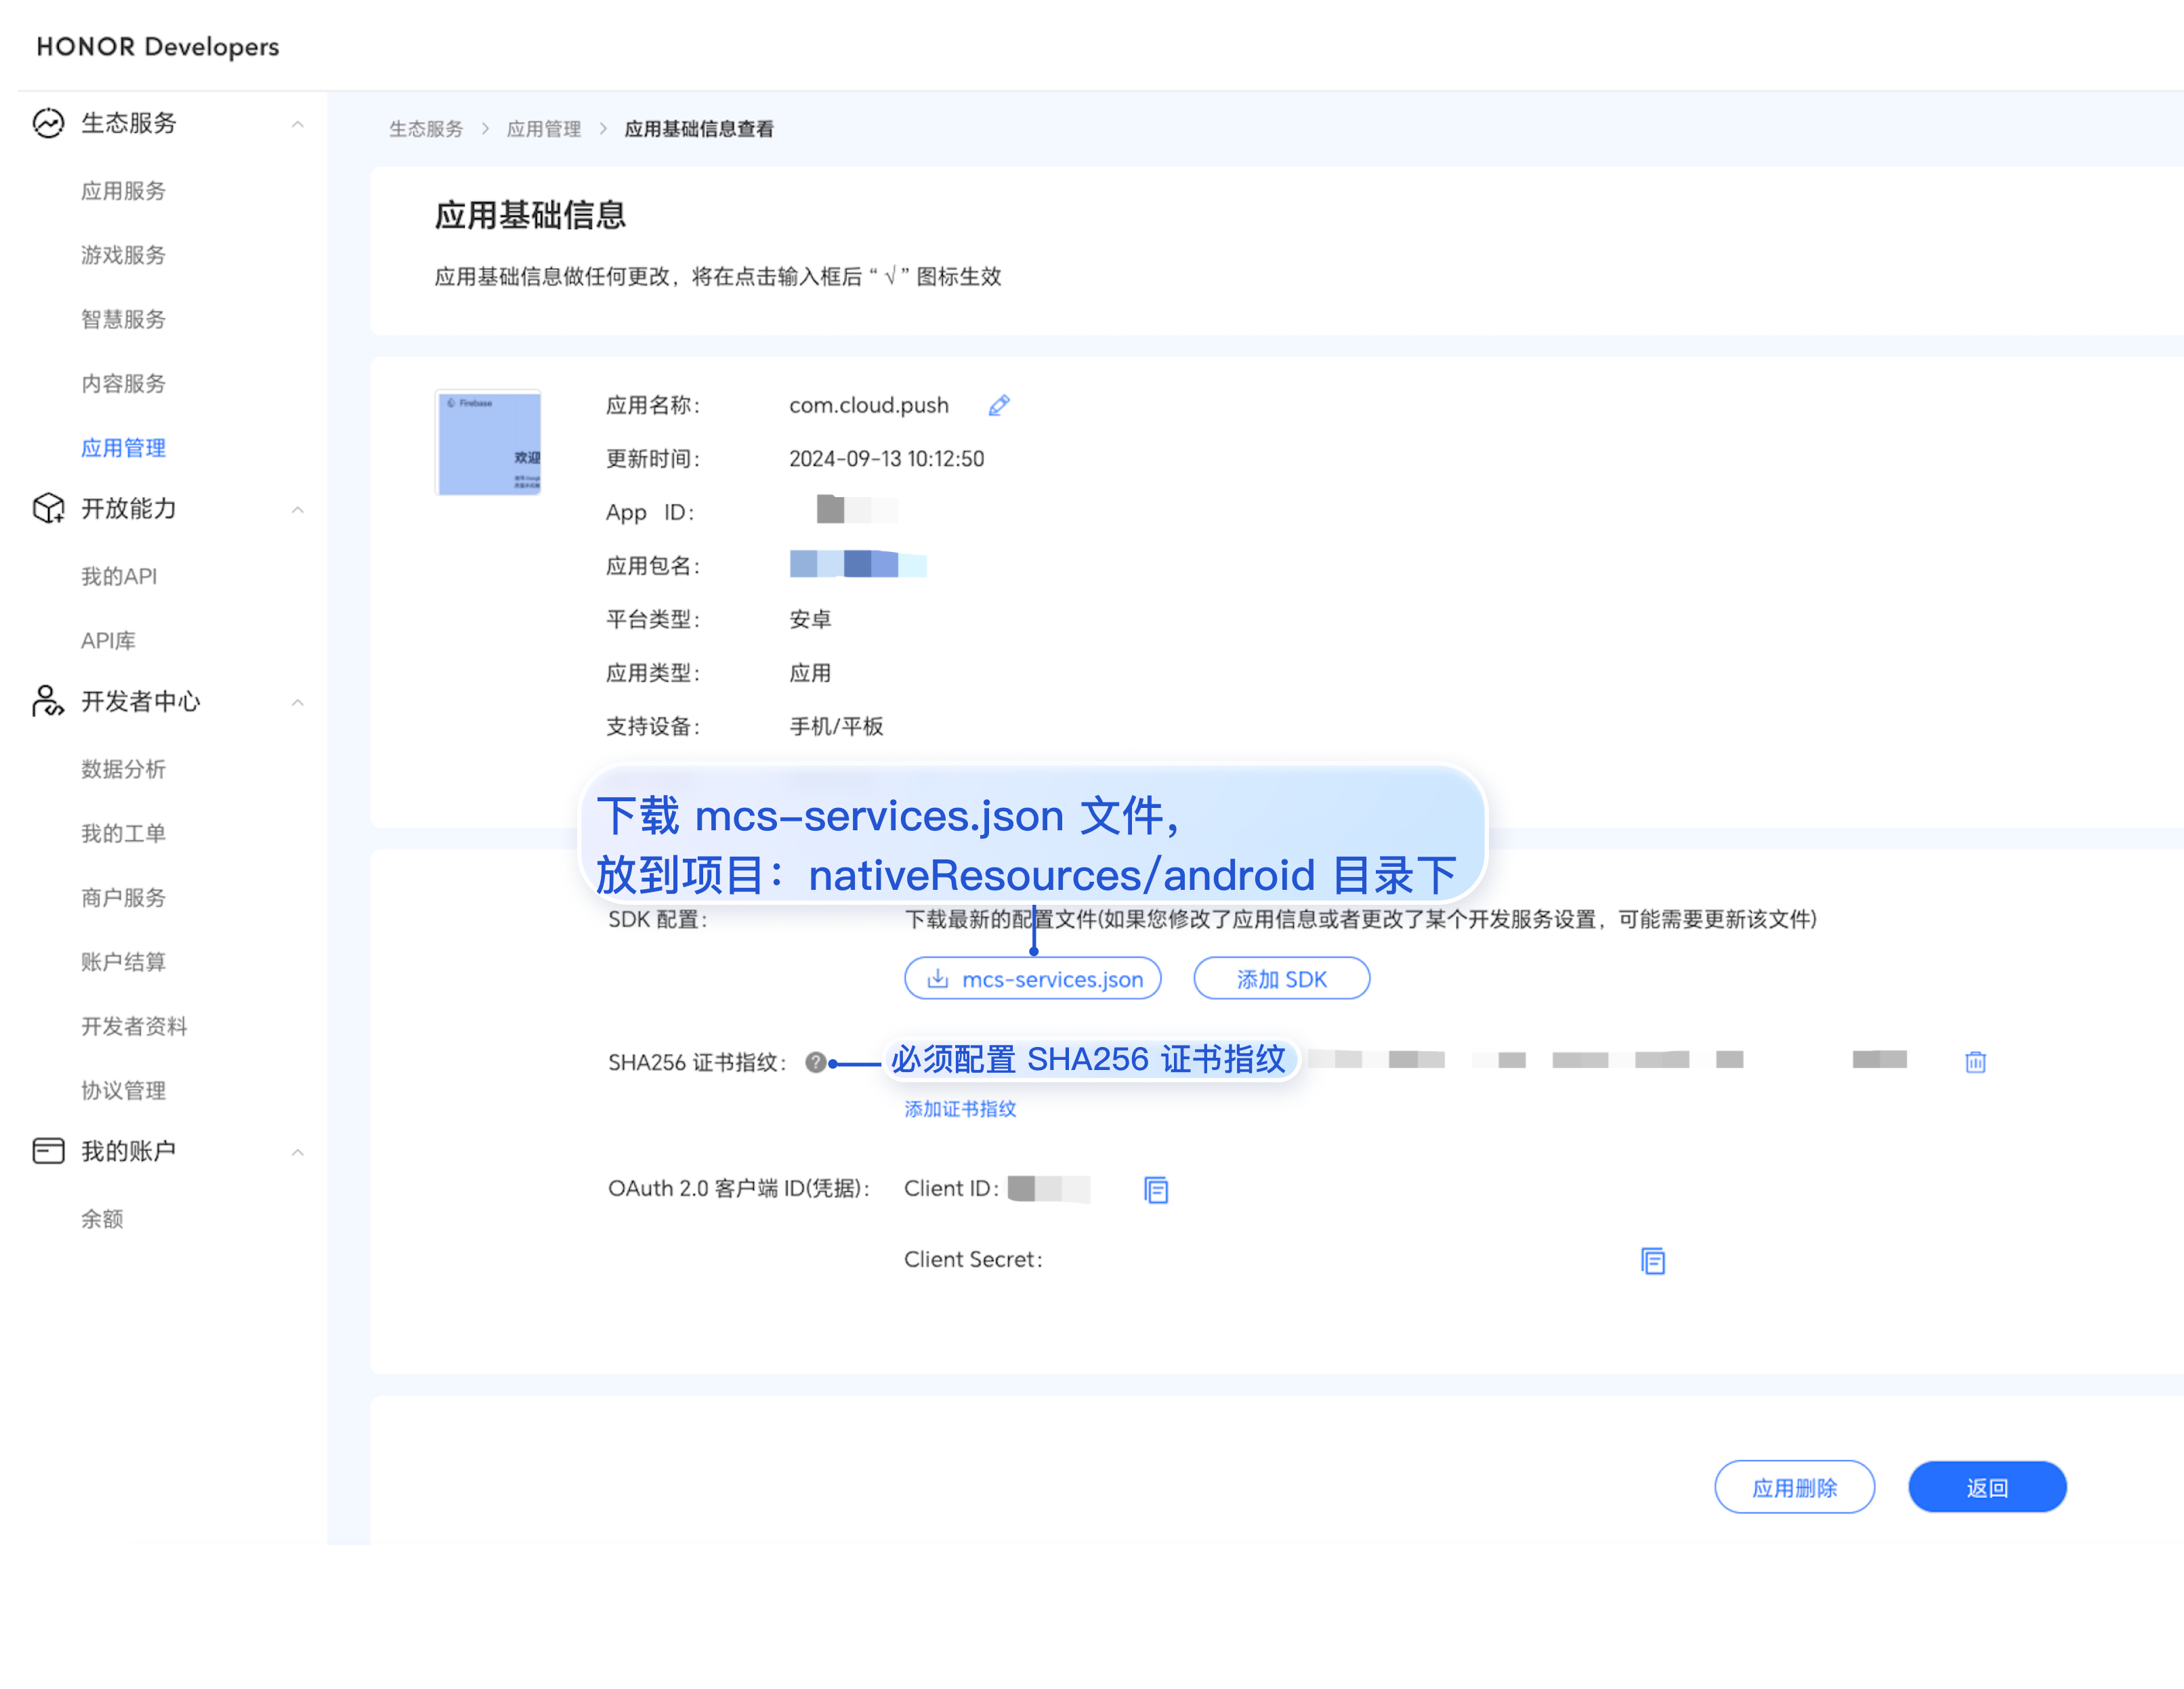Screen dimensions: 2184x1689
Task: Open 我的API in the sidebar menu
Action: pos(119,576)
